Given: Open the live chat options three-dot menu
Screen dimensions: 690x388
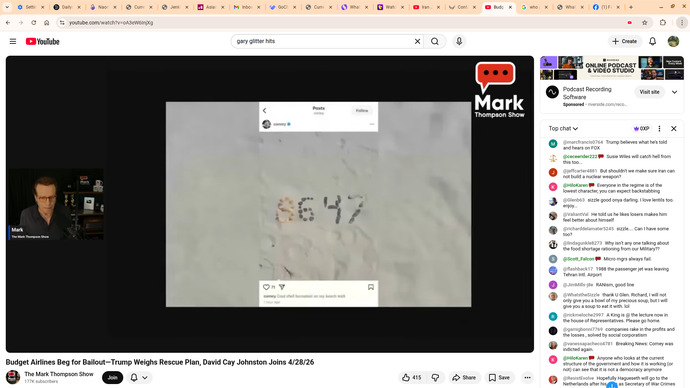Looking at the screenshot, I should click(x=659, y=128).
